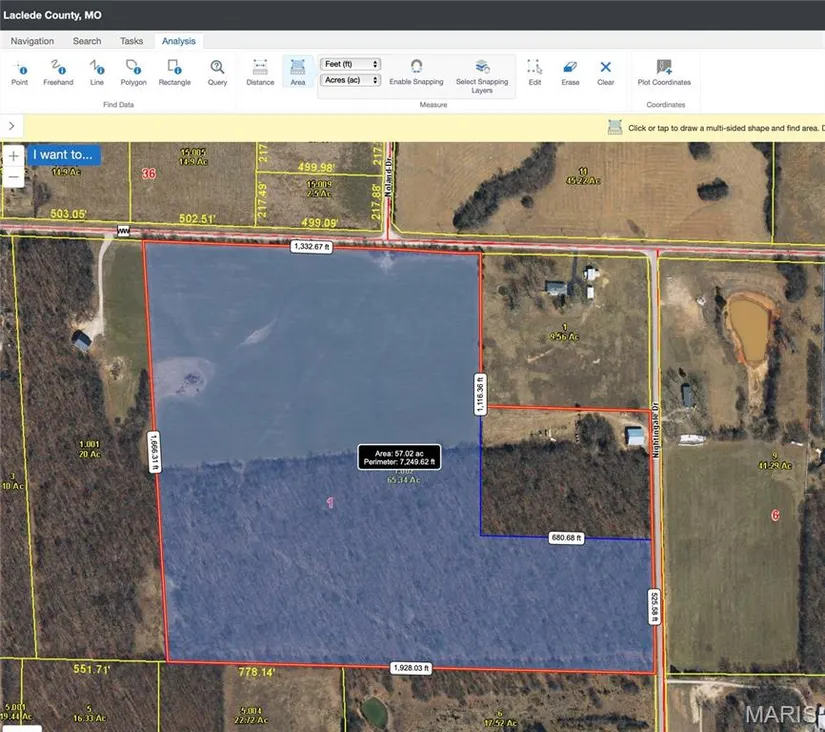The width and height of the screenshot is (825, 732).
Task: Select the Distance measure tool
Action: pyautogui.click(x=260, y=71)
